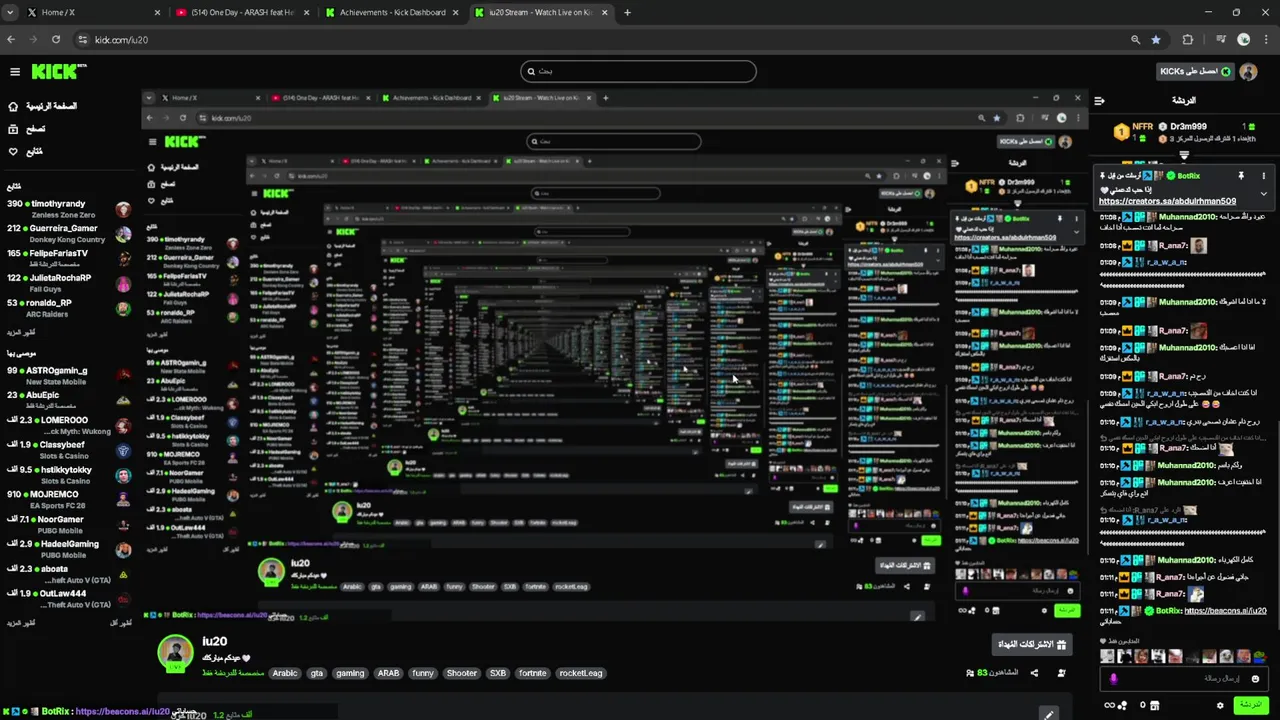Open FelipeFariasTV channel in sidebar

(x=68, y=259)
